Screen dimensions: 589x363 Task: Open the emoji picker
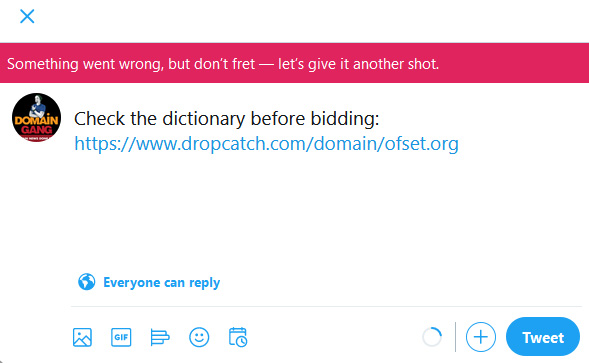(x=199, y=337)
